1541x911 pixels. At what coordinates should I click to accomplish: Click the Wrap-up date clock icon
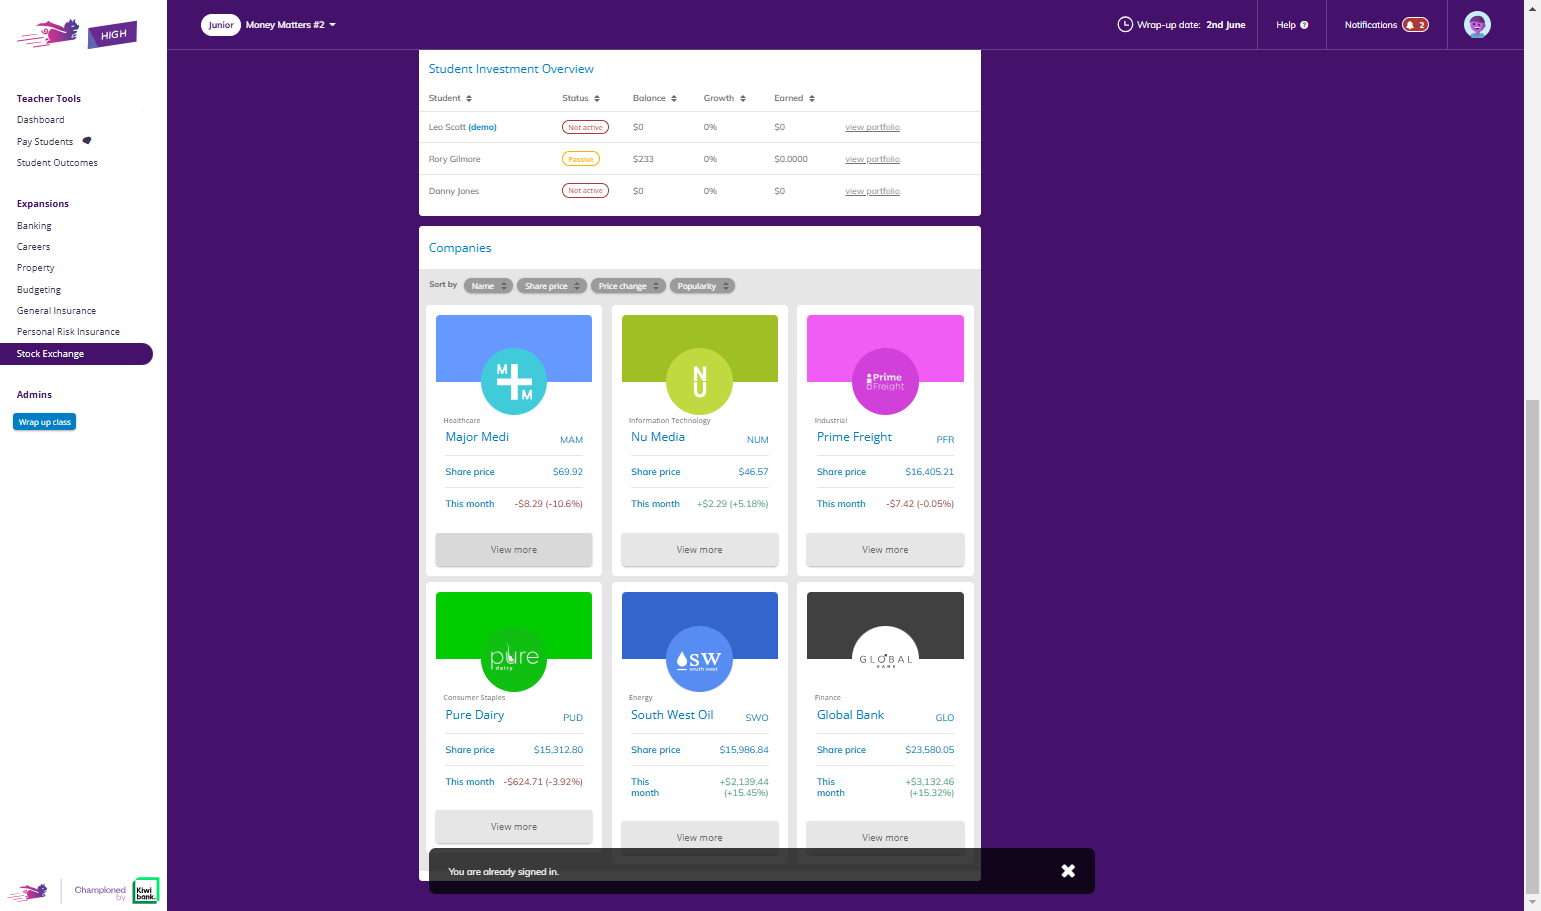click(1125, 25)
